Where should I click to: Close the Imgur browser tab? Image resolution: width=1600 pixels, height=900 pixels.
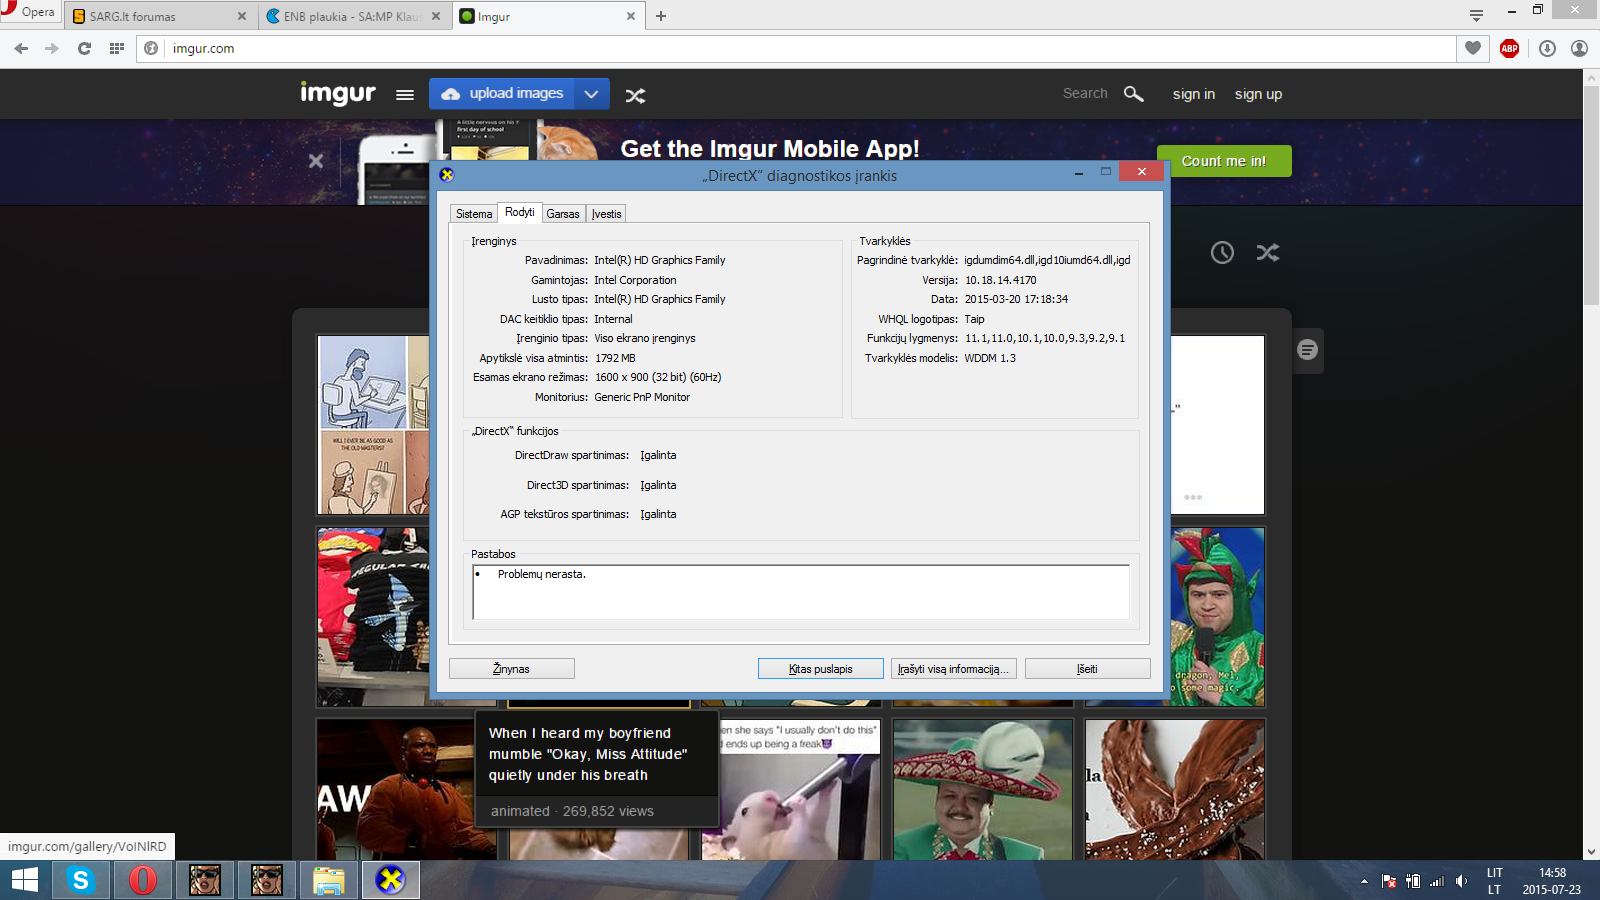pos(630,16)
